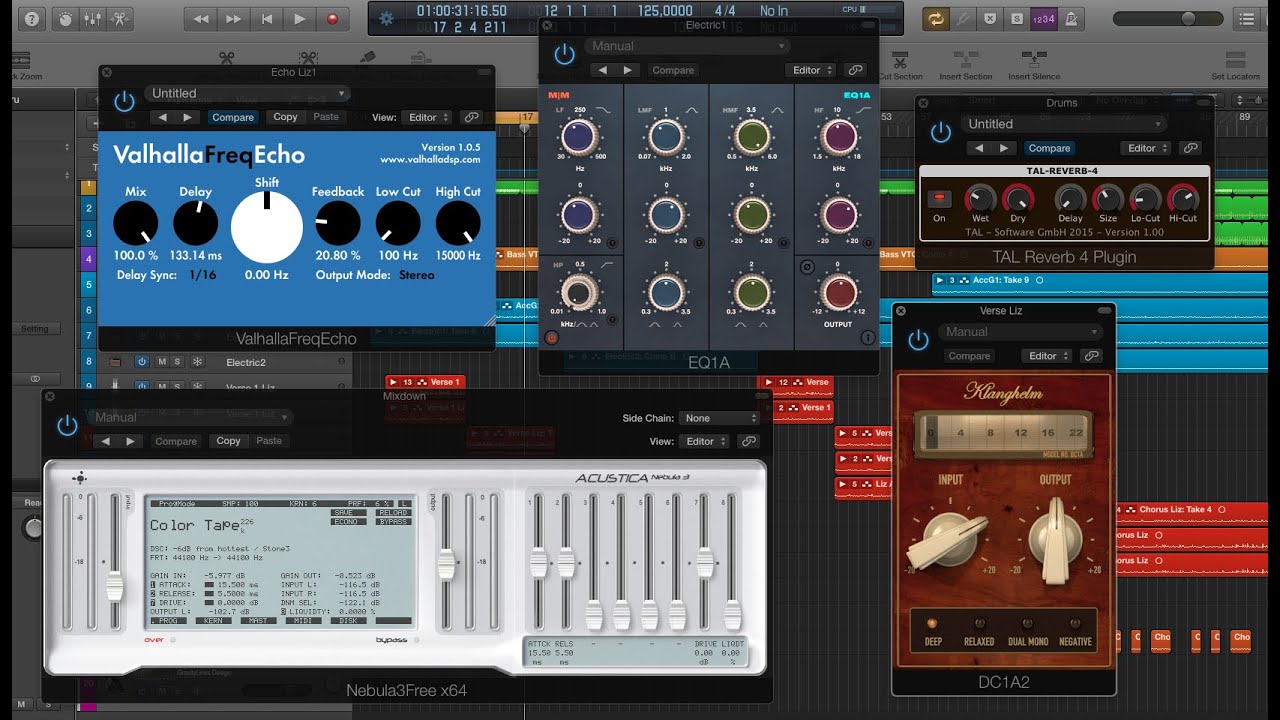Click the Rewind transport button

coord(201,18)
